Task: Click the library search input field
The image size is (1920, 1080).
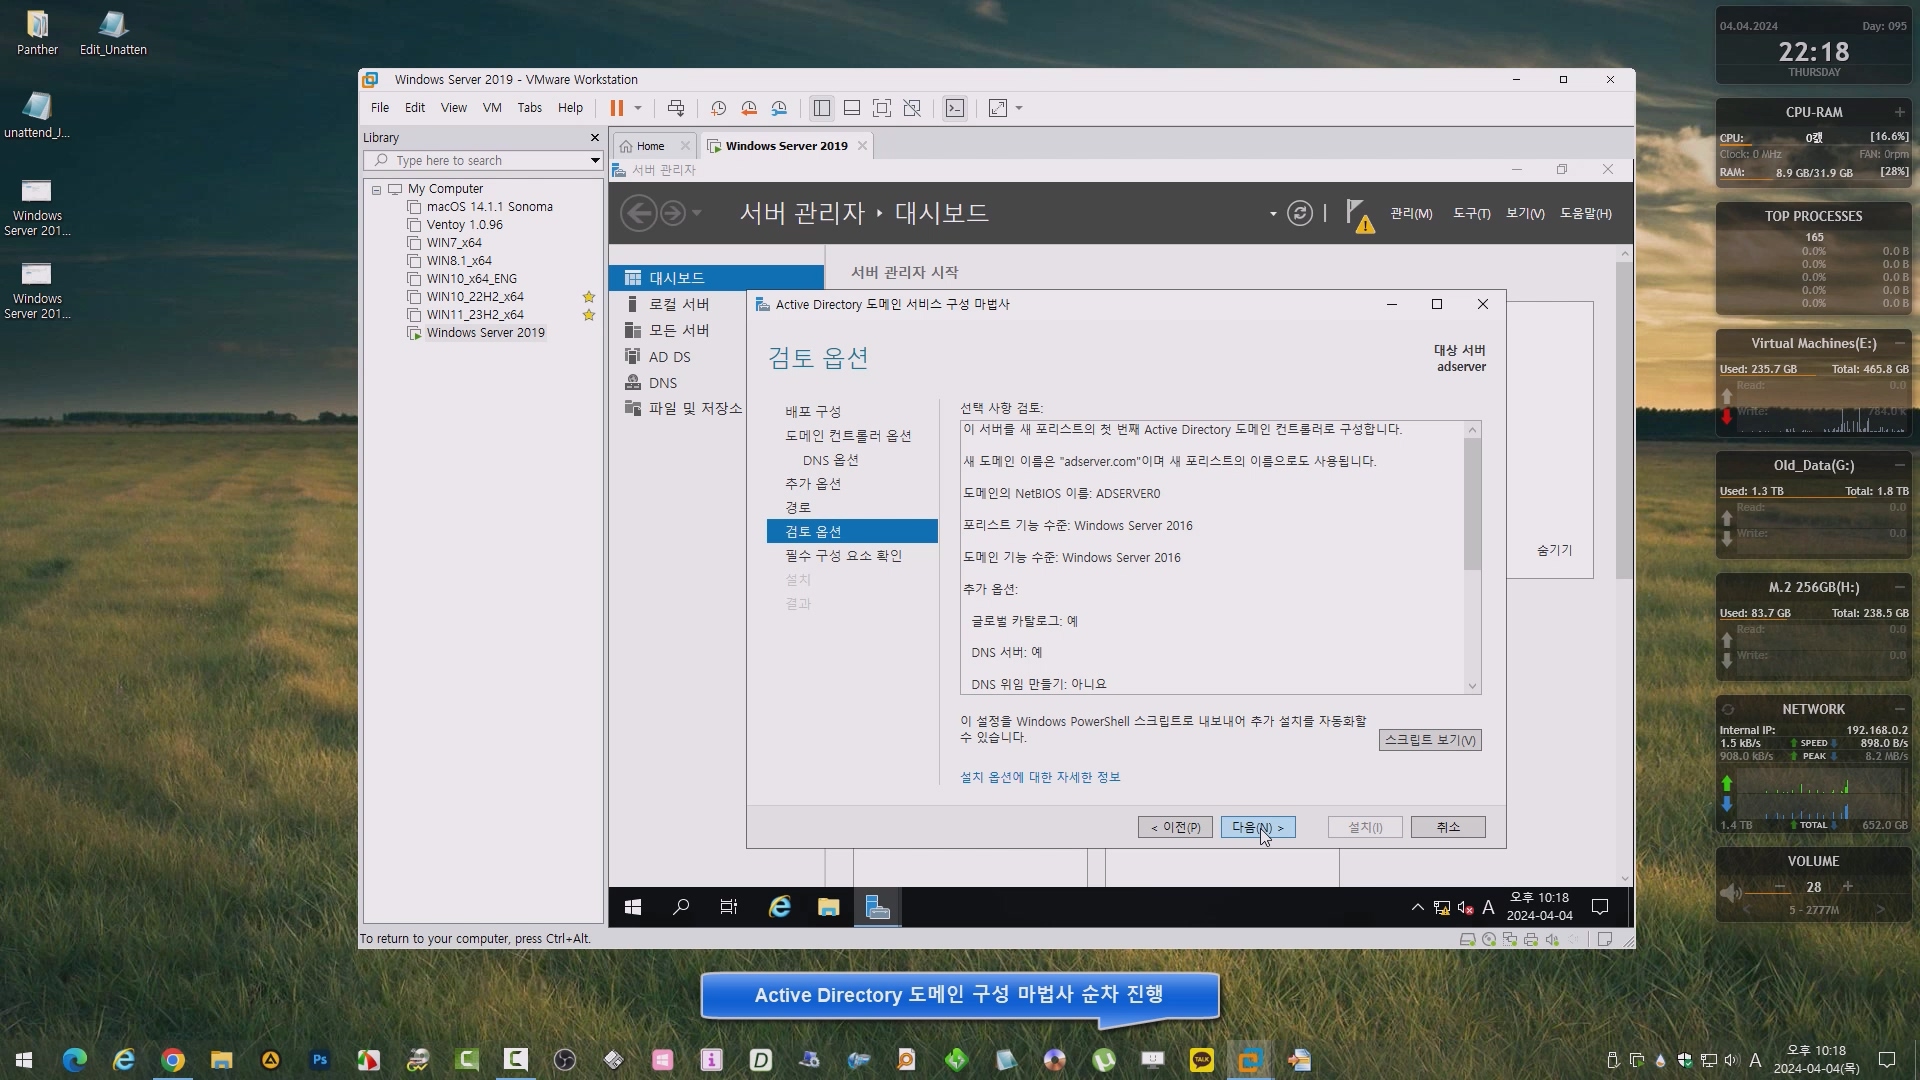Action: coord(482,160)
